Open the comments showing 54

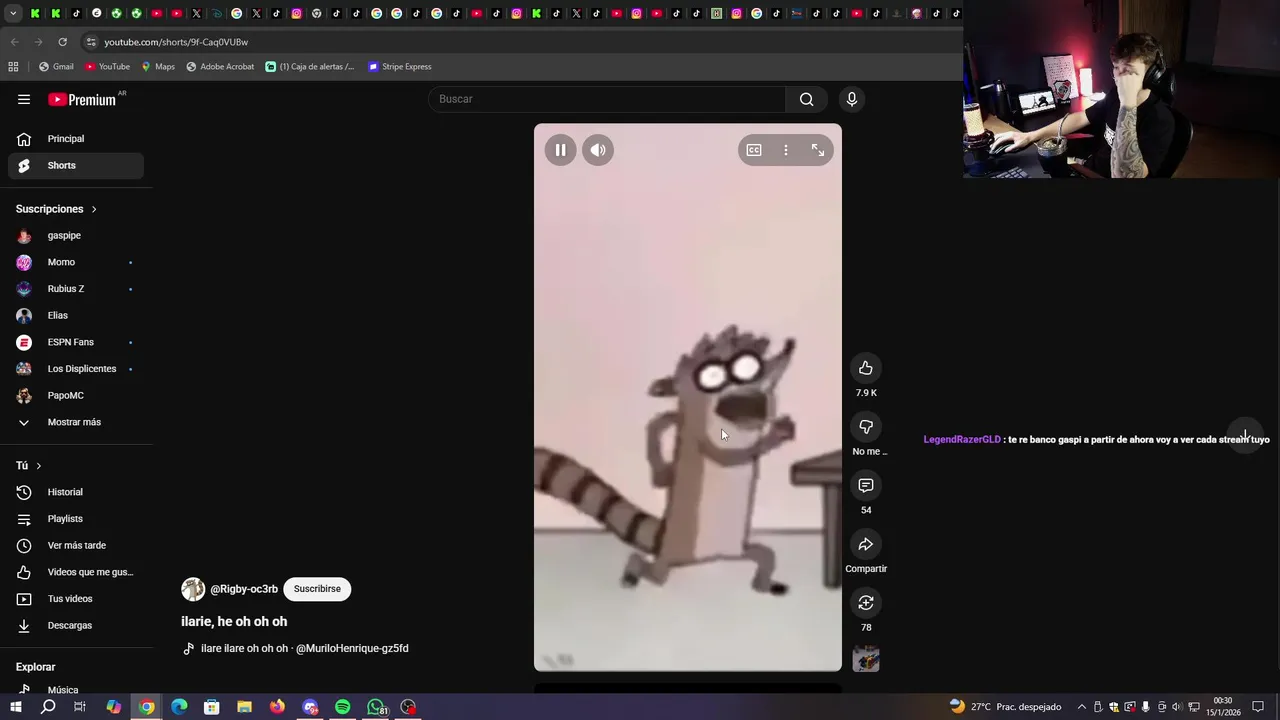(x=866, y=485)
